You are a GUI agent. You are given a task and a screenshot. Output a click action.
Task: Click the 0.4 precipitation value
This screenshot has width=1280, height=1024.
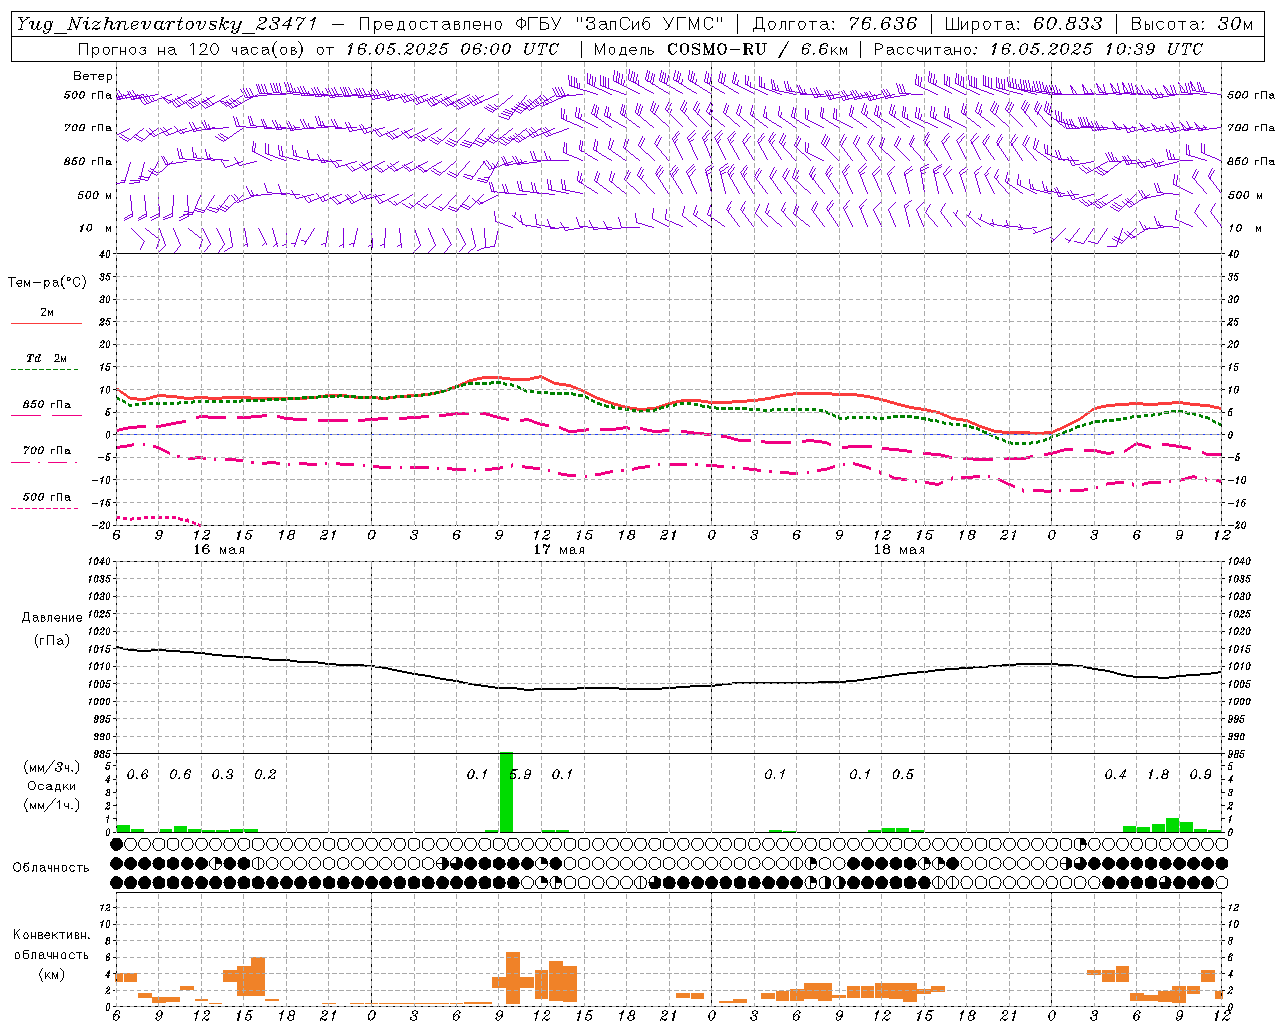point(1116,775)
